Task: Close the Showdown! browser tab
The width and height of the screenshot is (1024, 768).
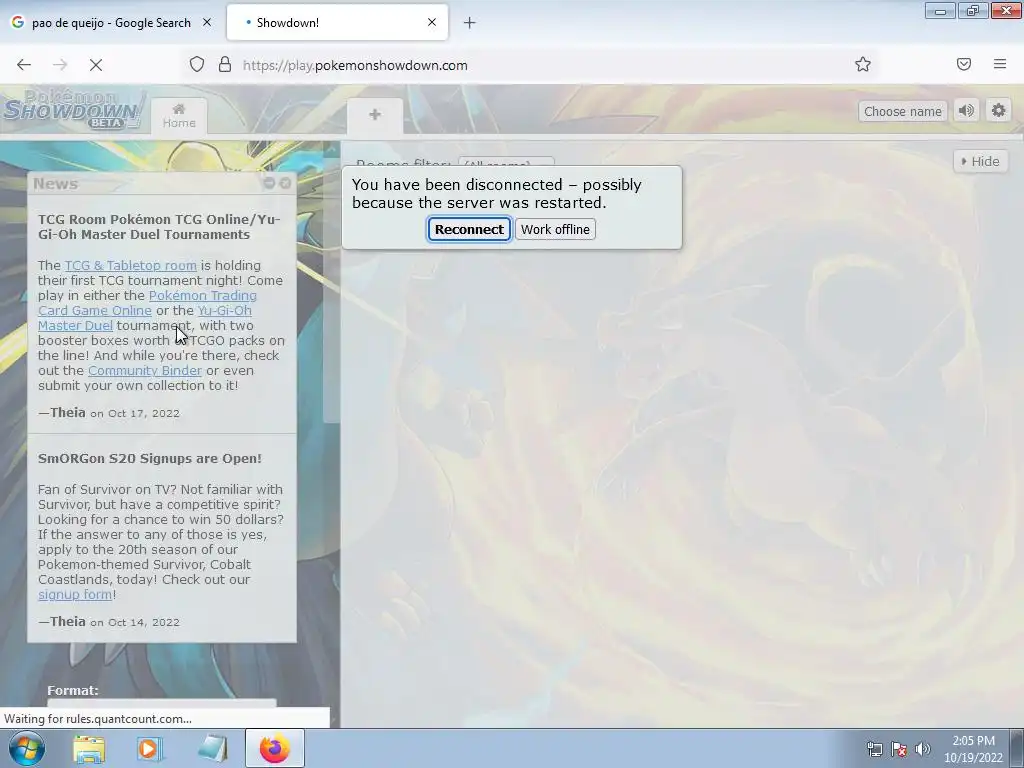Action: click(432, 22)
